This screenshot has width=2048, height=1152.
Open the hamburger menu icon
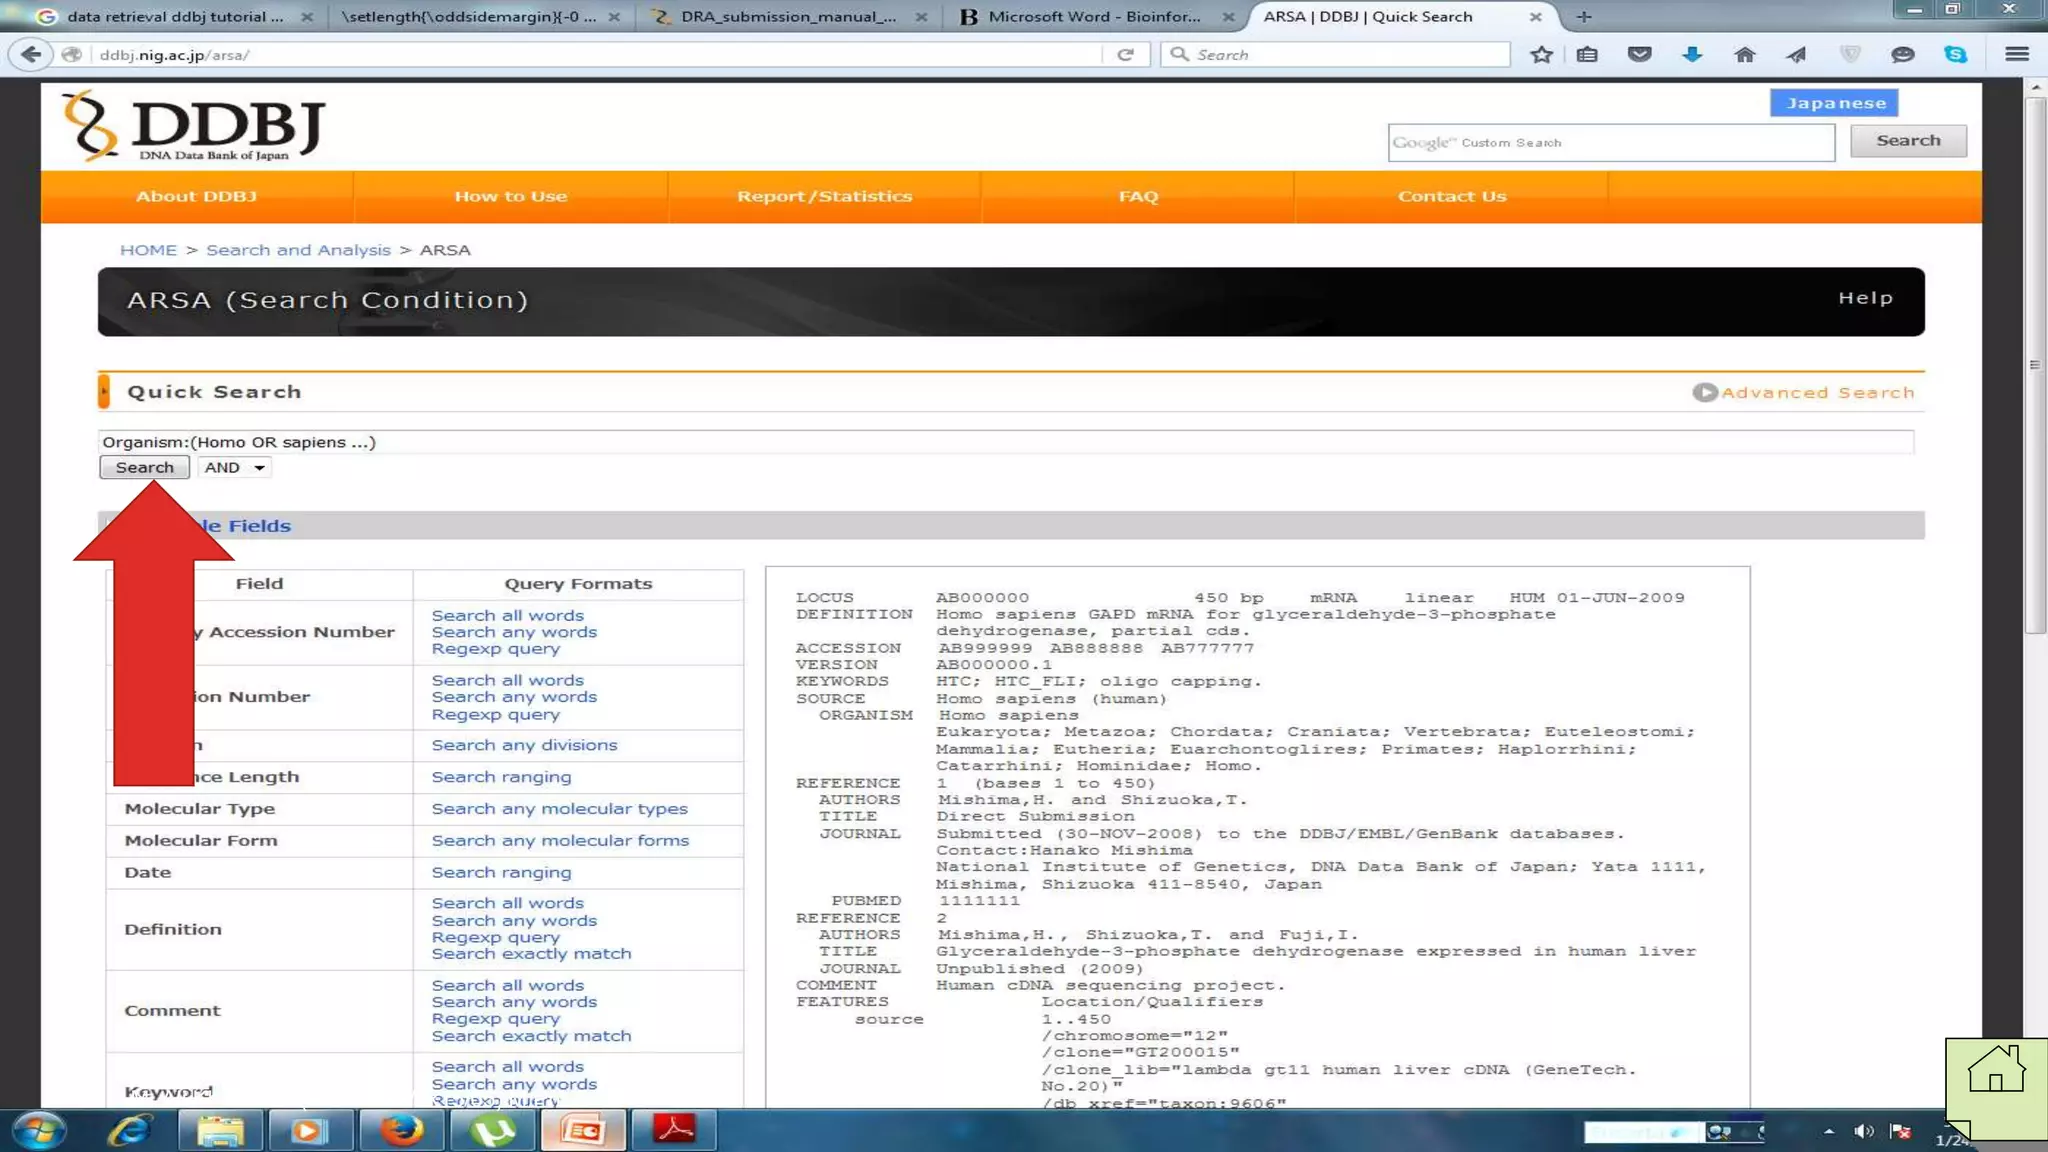click(x=2016, y=54)
